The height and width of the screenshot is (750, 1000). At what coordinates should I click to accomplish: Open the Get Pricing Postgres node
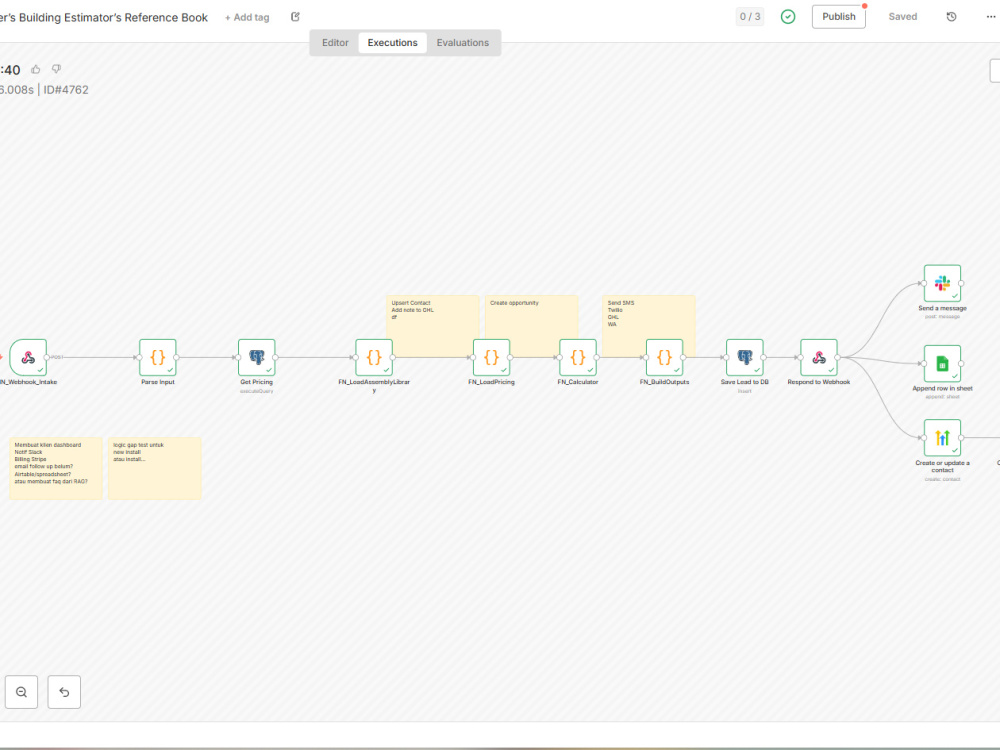coord(256,357)
